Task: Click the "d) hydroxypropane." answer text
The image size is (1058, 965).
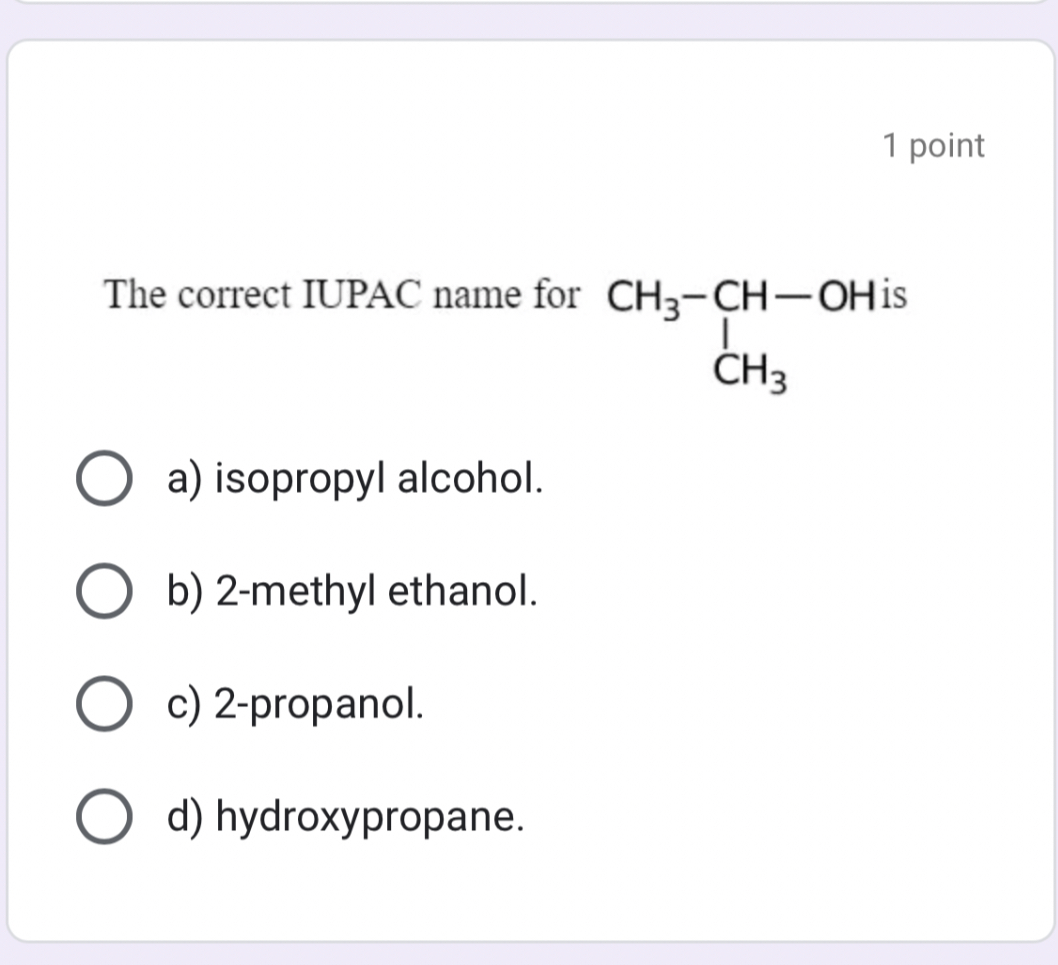Action: pyautogui.click(x=345, y=818)
